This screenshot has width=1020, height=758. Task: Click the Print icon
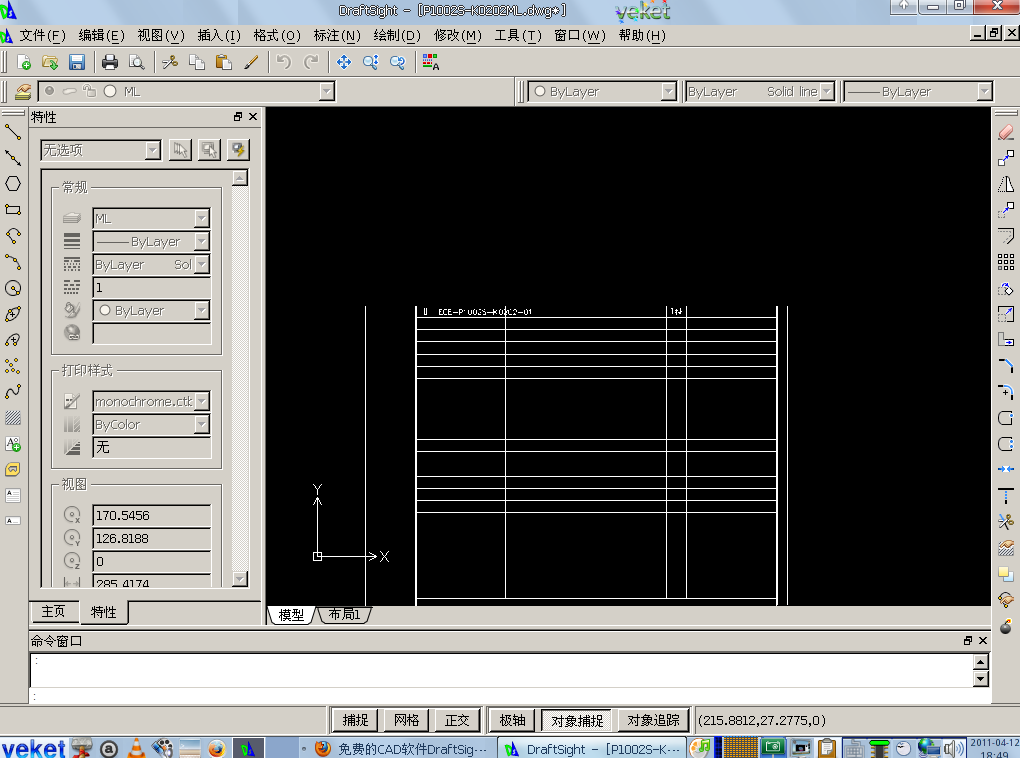click(110, 62)
